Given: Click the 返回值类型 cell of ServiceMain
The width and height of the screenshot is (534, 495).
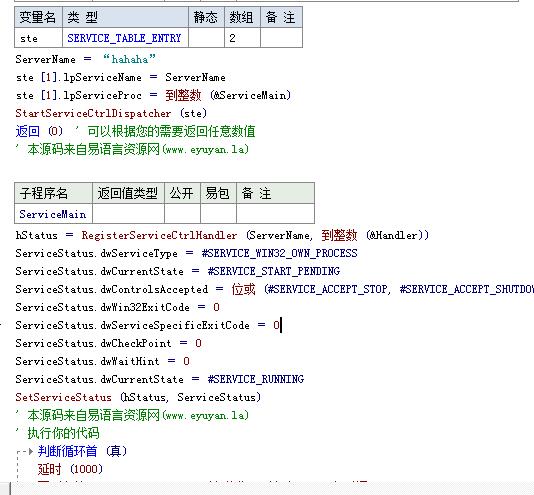Looking at the screenshot, I should click(x=128, y=214).
